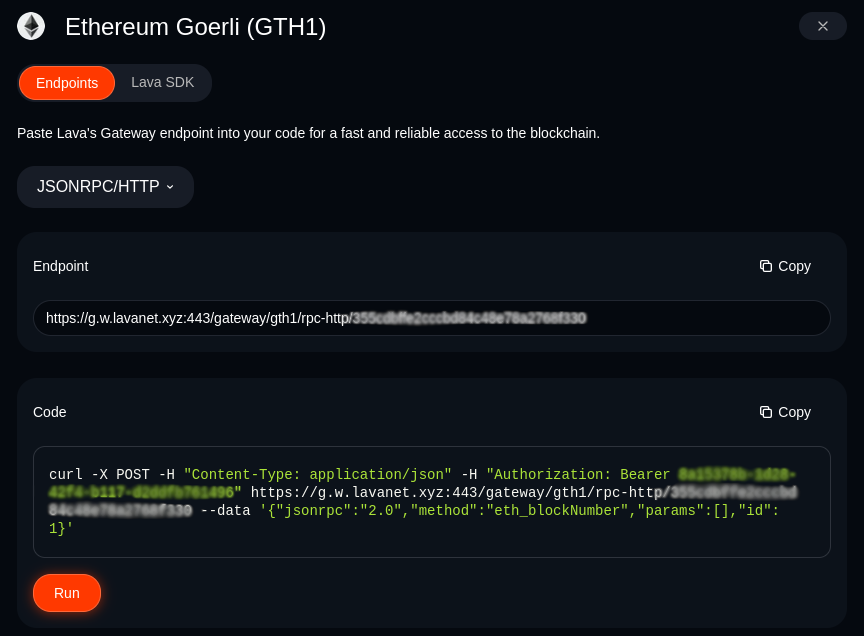Select the endpoint URL input field
This screenshot has width=864, height=636.
click(432, 317)
